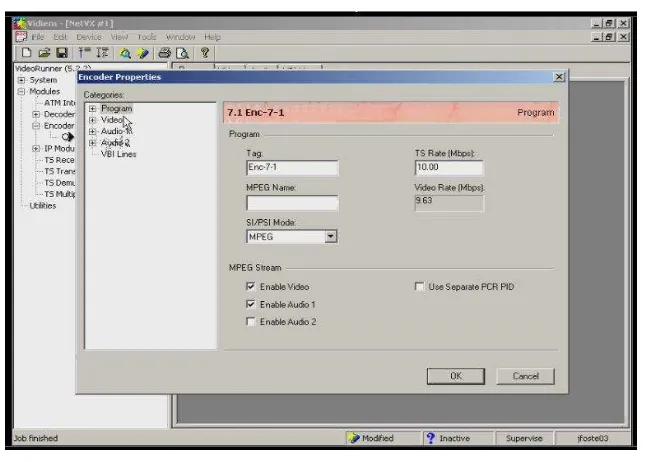Select ATM Int item in Modules tree
Screen dimensions: 646x462
click(x=59, y=103)
